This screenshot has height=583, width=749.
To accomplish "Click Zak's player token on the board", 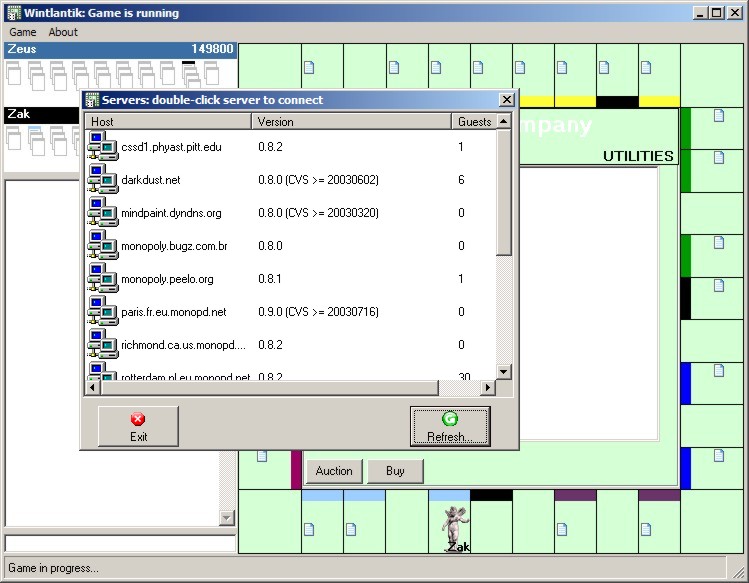I will pyautogui.click(x=456, y=523).
